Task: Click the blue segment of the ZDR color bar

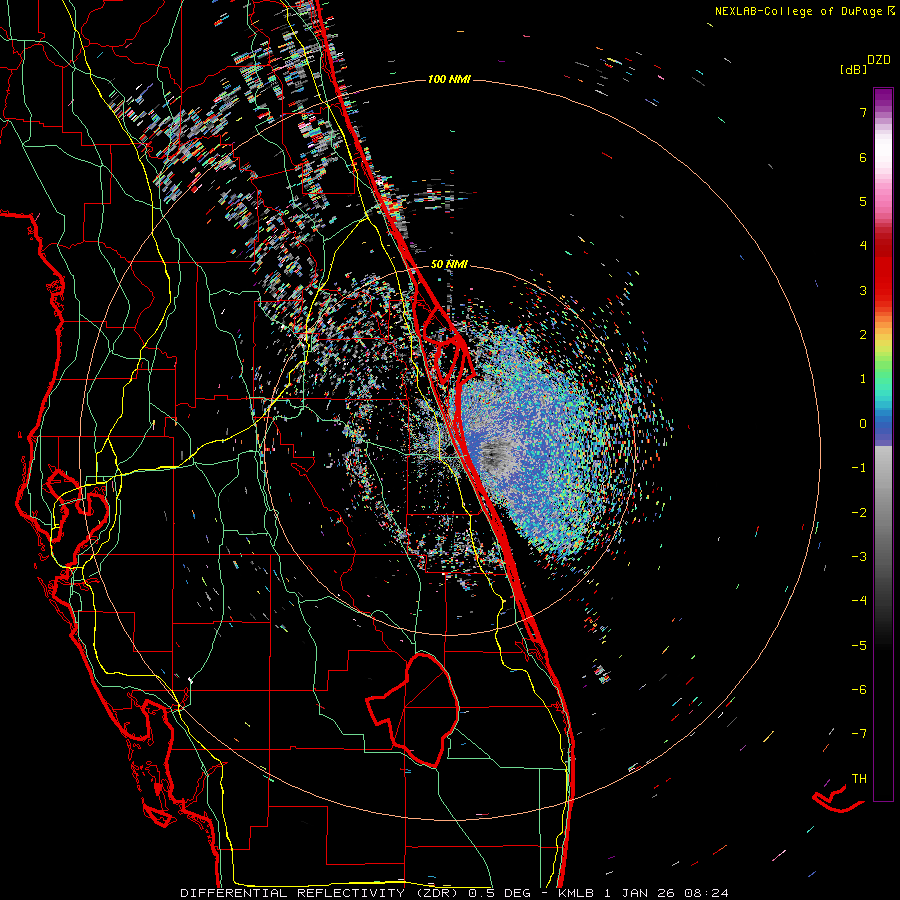Action: point(883,428)
